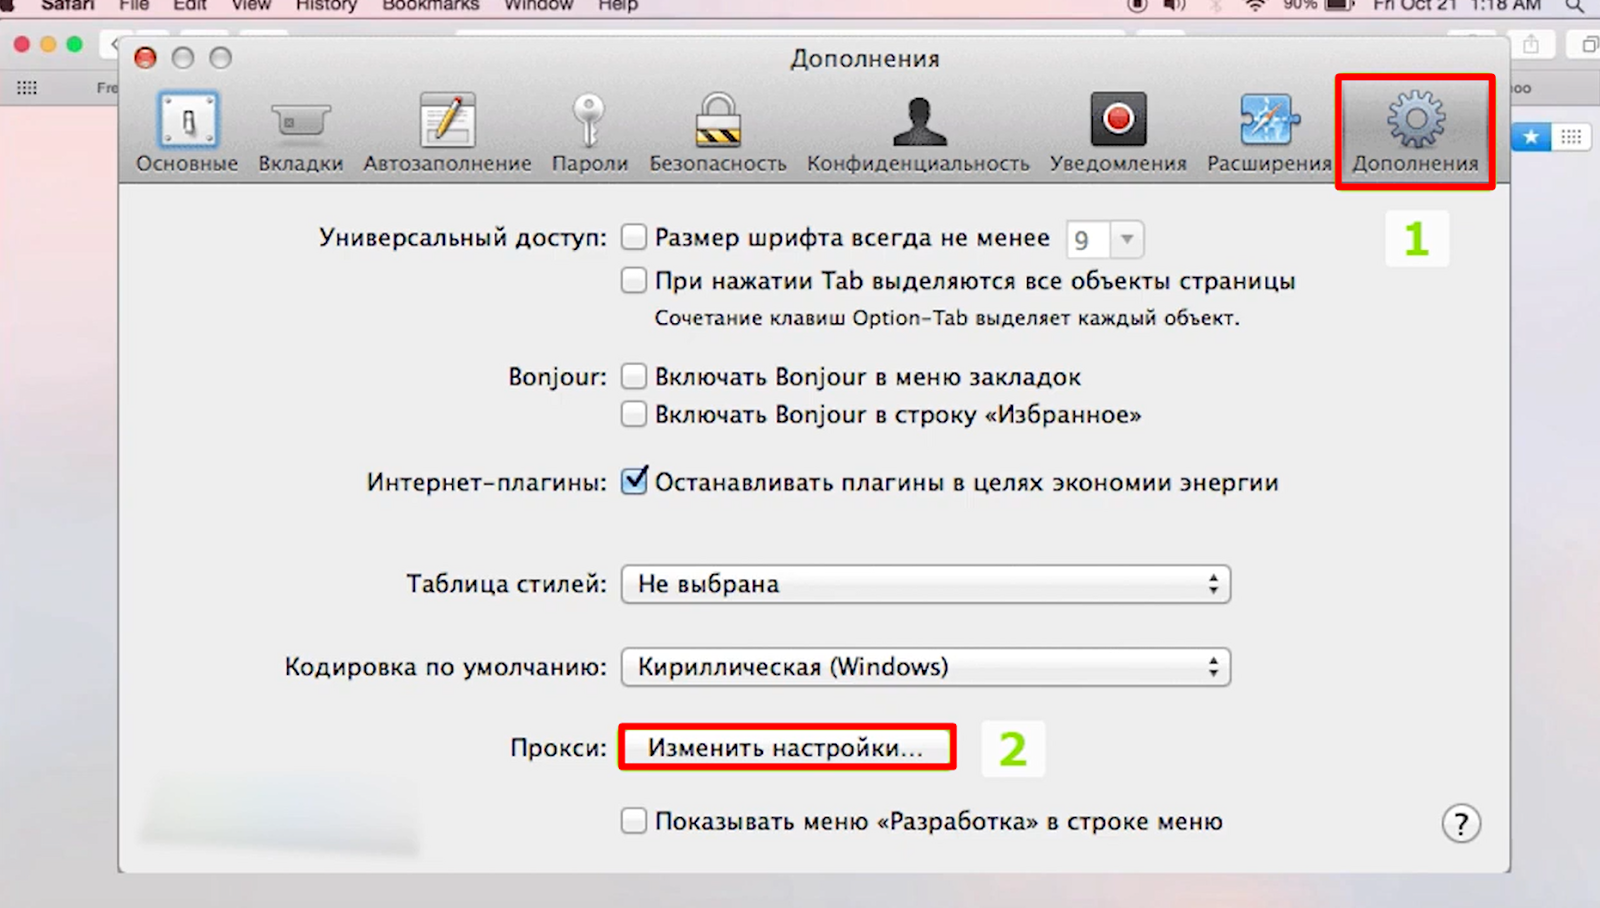Viewport: 1600px width, 908px height.
Task: Open the Безопасность preferences pane
Action: pyautogui.click(x=718, y=132)
